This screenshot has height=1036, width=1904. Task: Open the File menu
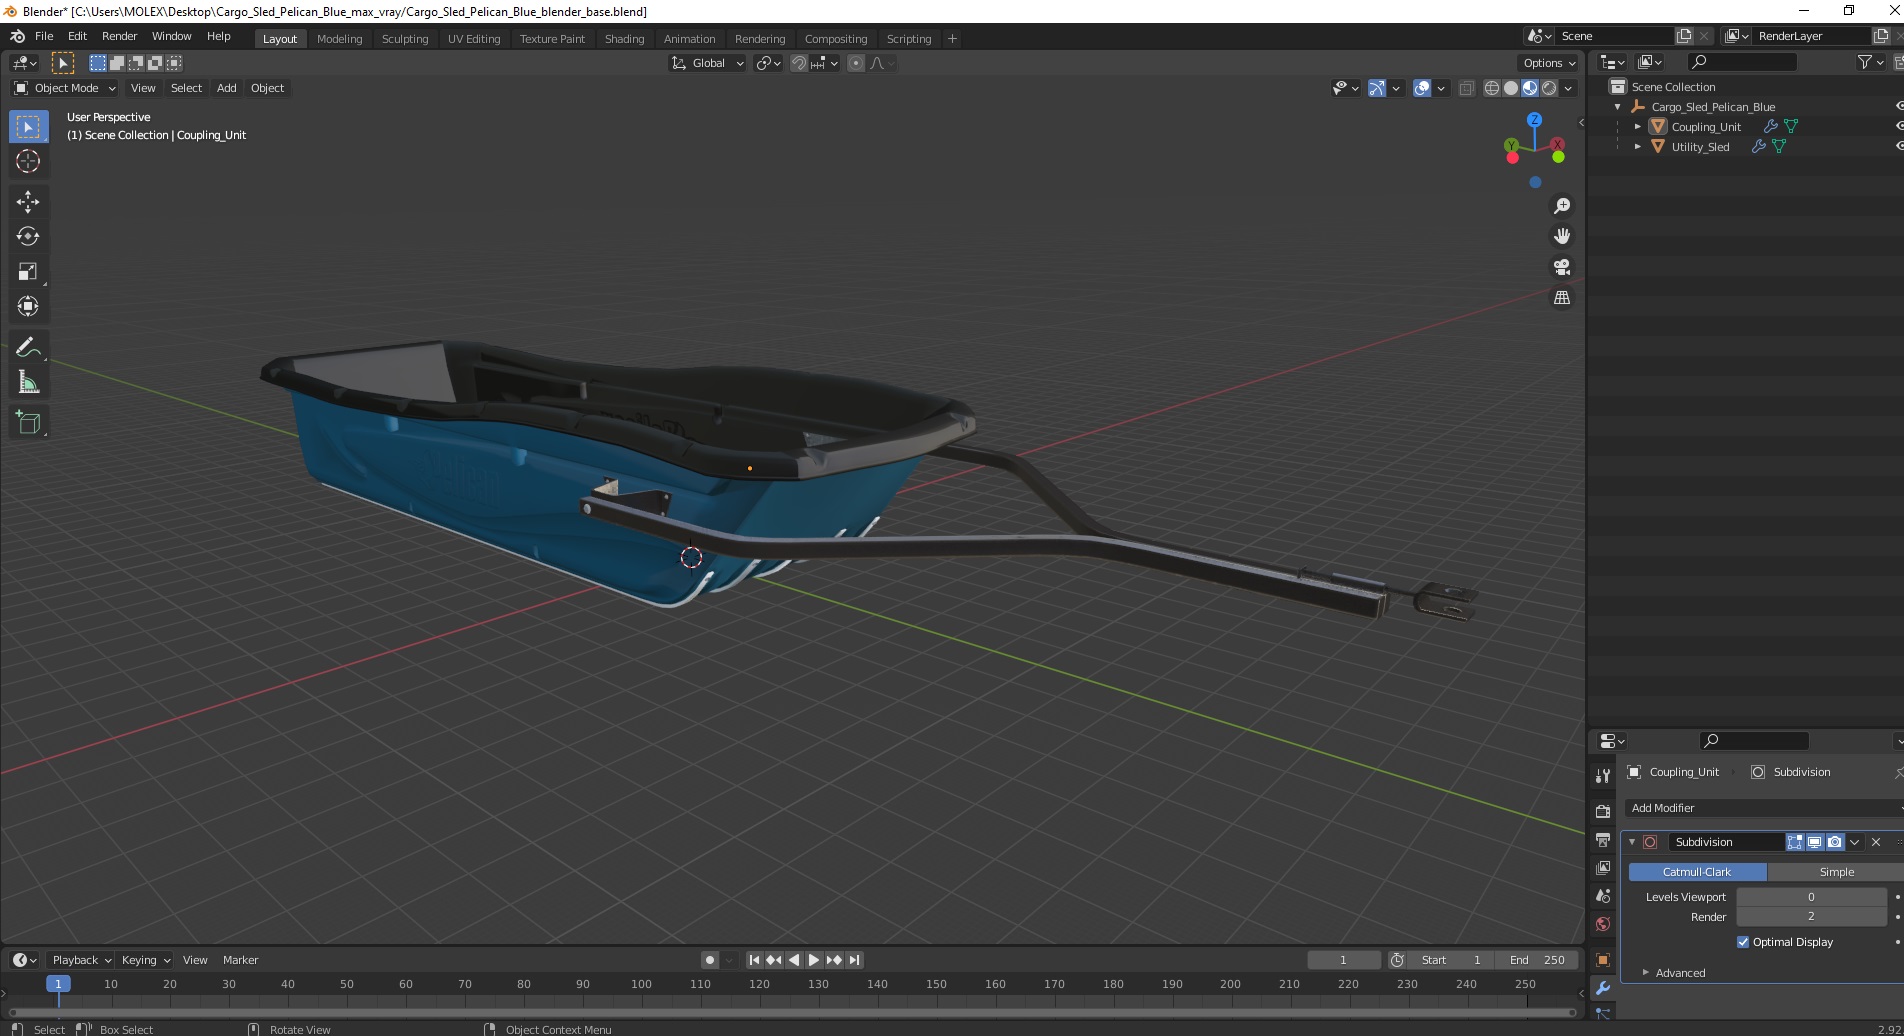pos(44,36)
